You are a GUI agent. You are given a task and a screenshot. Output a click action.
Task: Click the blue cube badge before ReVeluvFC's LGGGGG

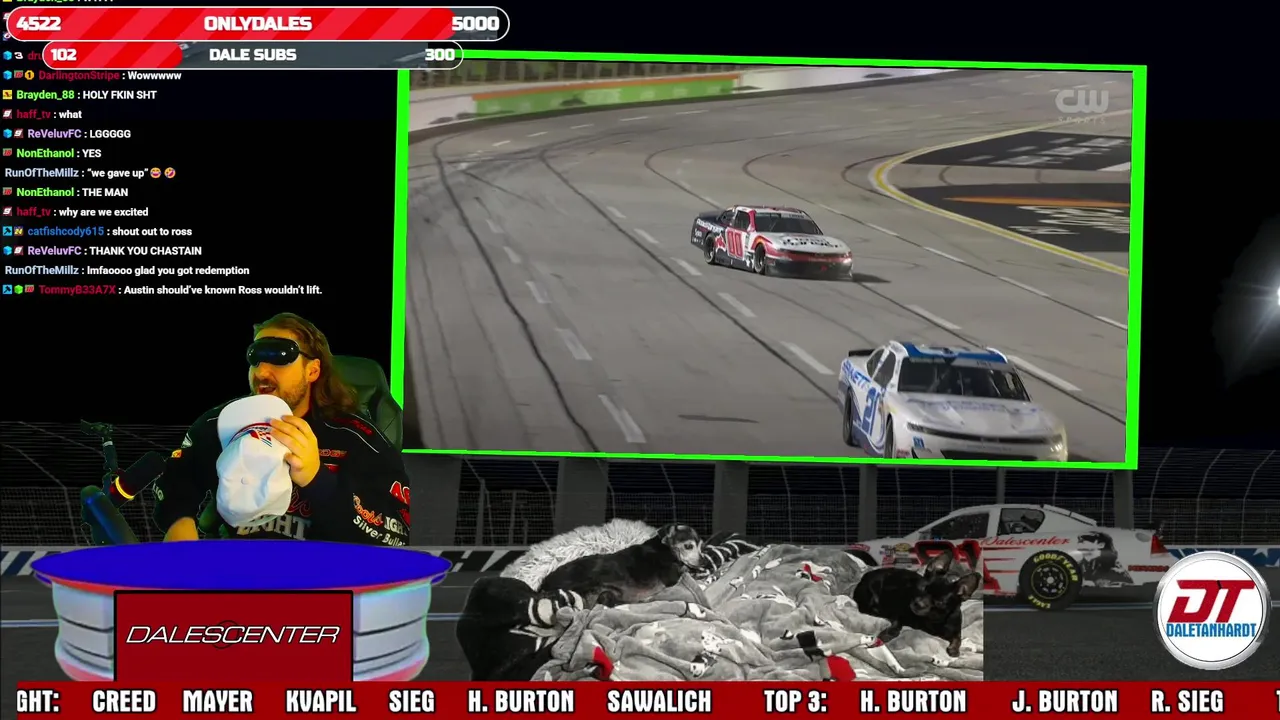8,134
